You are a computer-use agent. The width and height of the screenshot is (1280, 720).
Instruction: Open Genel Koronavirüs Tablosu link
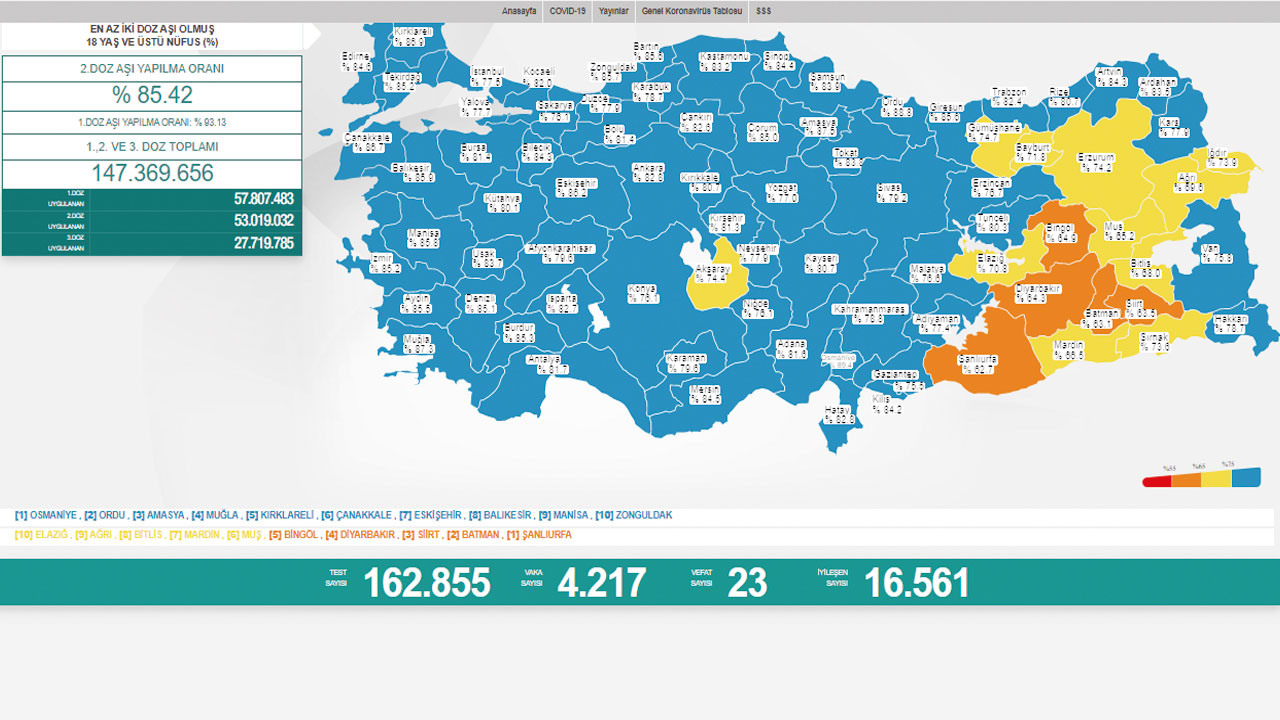[692, 10]
